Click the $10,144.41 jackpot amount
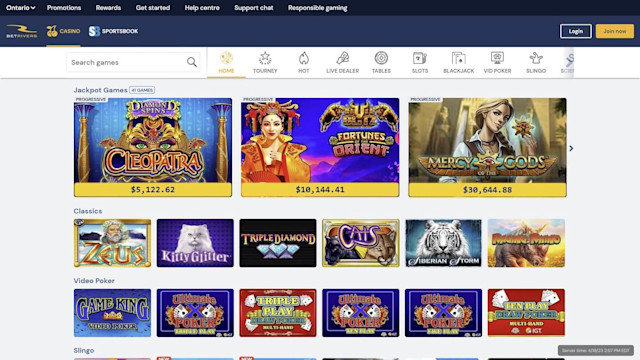This screenshot has width=640, height=360. click(320, 190)
